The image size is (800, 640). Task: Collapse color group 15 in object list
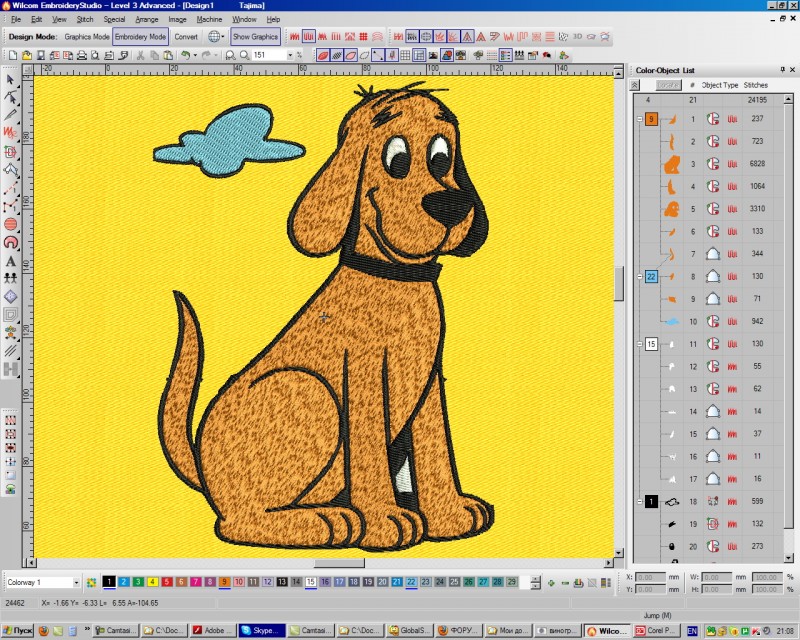[640, 344]
